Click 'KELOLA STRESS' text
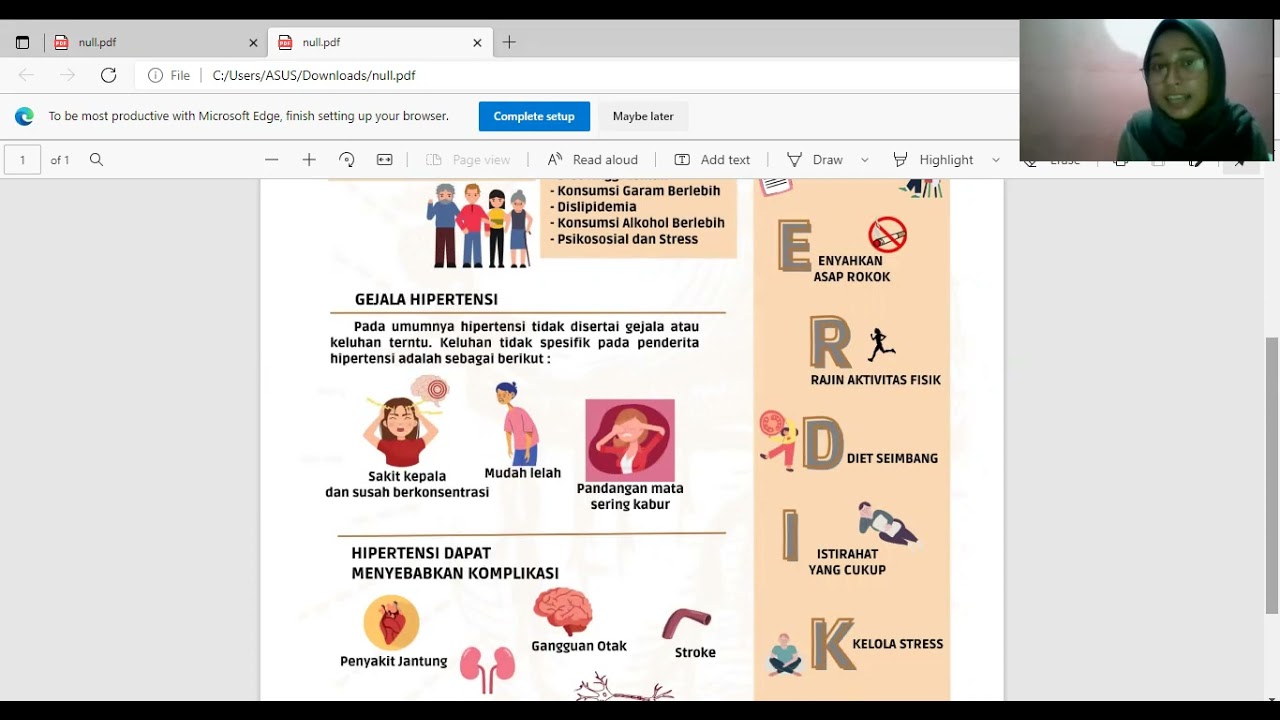 coord(898,644)
